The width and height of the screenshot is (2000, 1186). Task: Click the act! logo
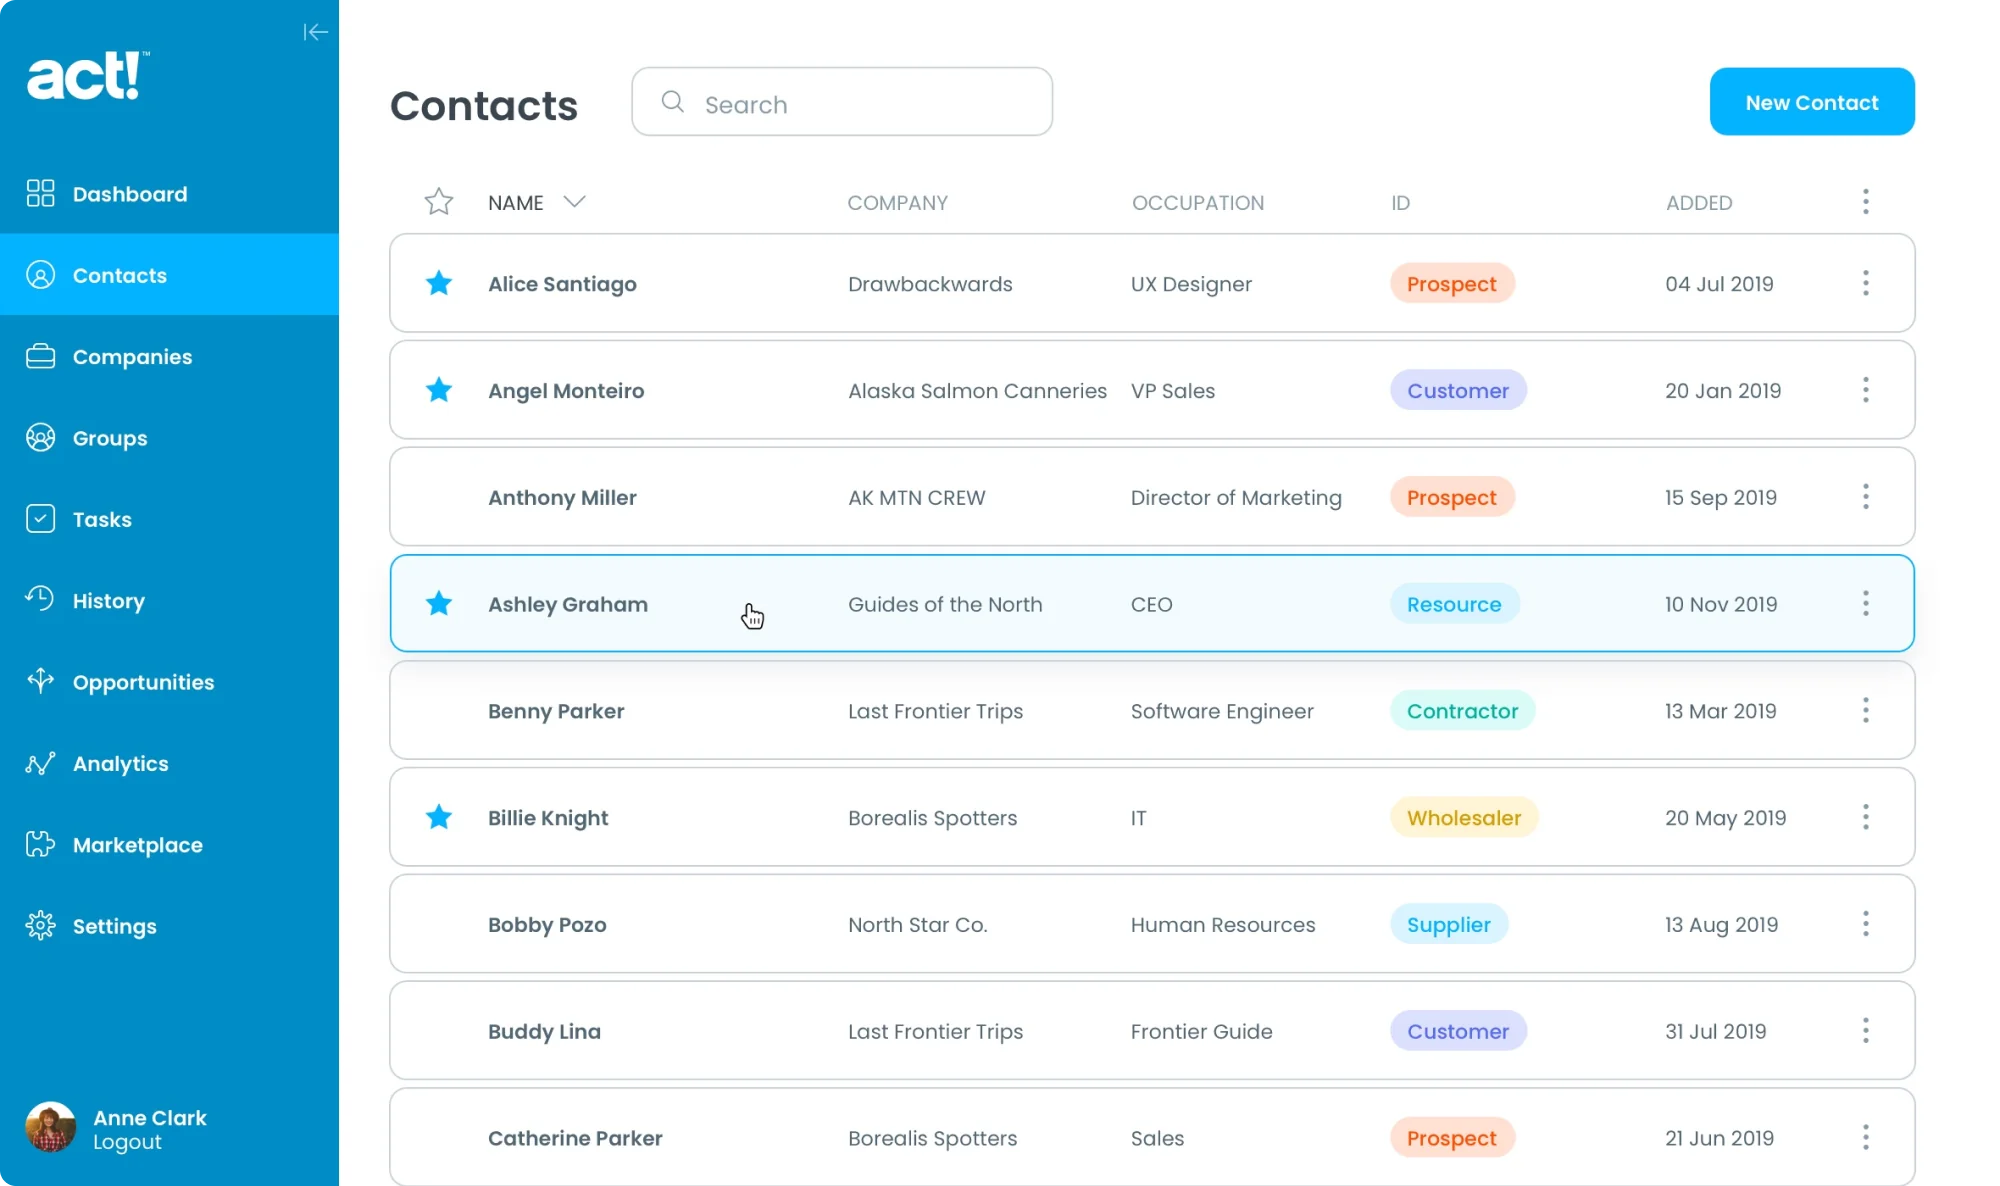tap(87, 73)
